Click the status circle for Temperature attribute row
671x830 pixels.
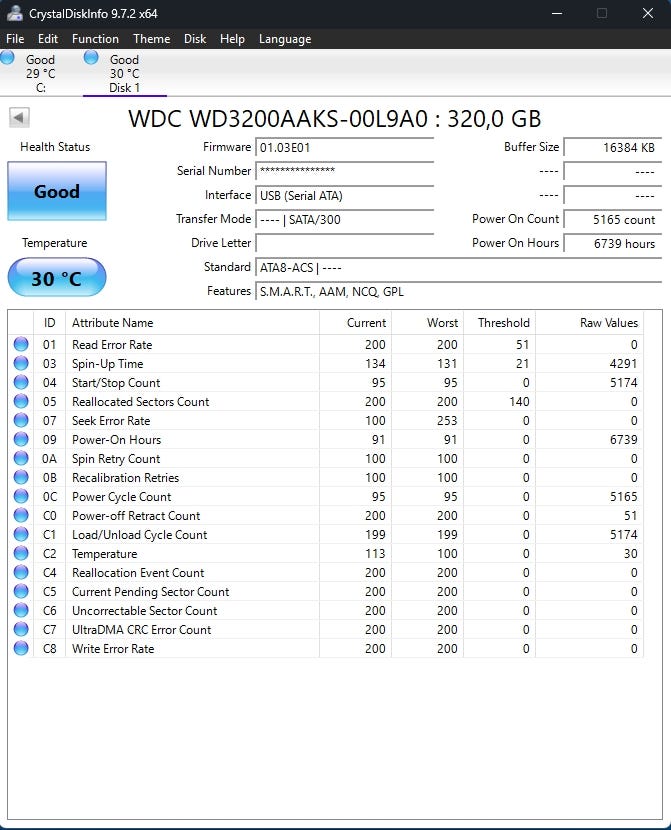pos(21,554)
